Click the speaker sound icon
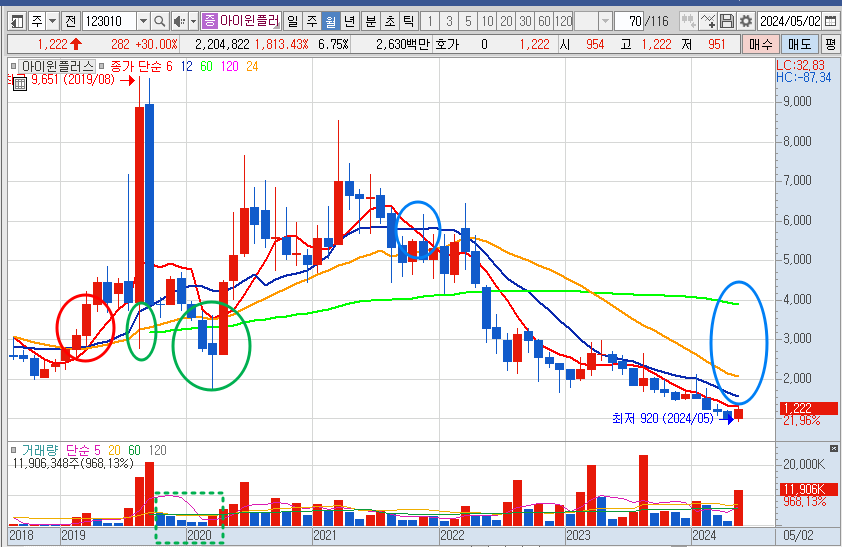 coord(179,21)
